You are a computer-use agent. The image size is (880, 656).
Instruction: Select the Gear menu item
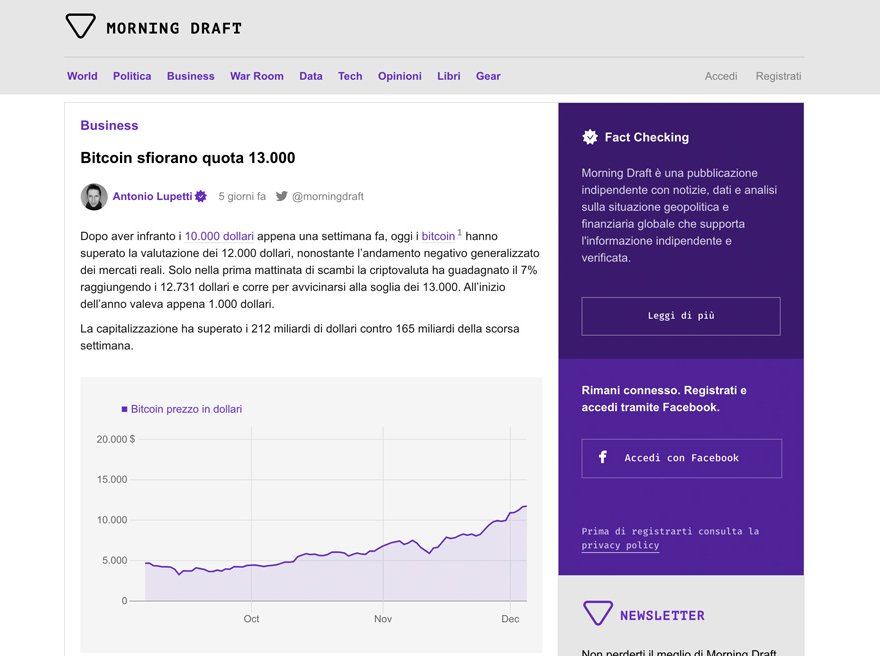[488, 76]
